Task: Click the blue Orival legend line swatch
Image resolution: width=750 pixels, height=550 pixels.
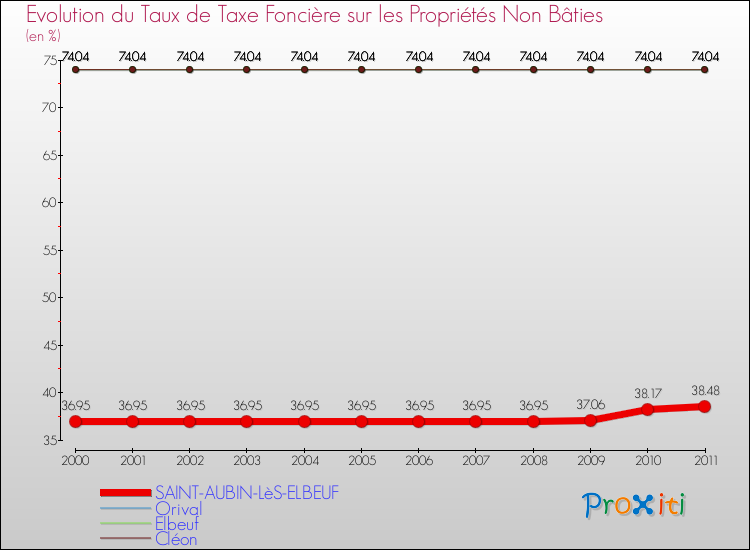Action: [126, 508]
